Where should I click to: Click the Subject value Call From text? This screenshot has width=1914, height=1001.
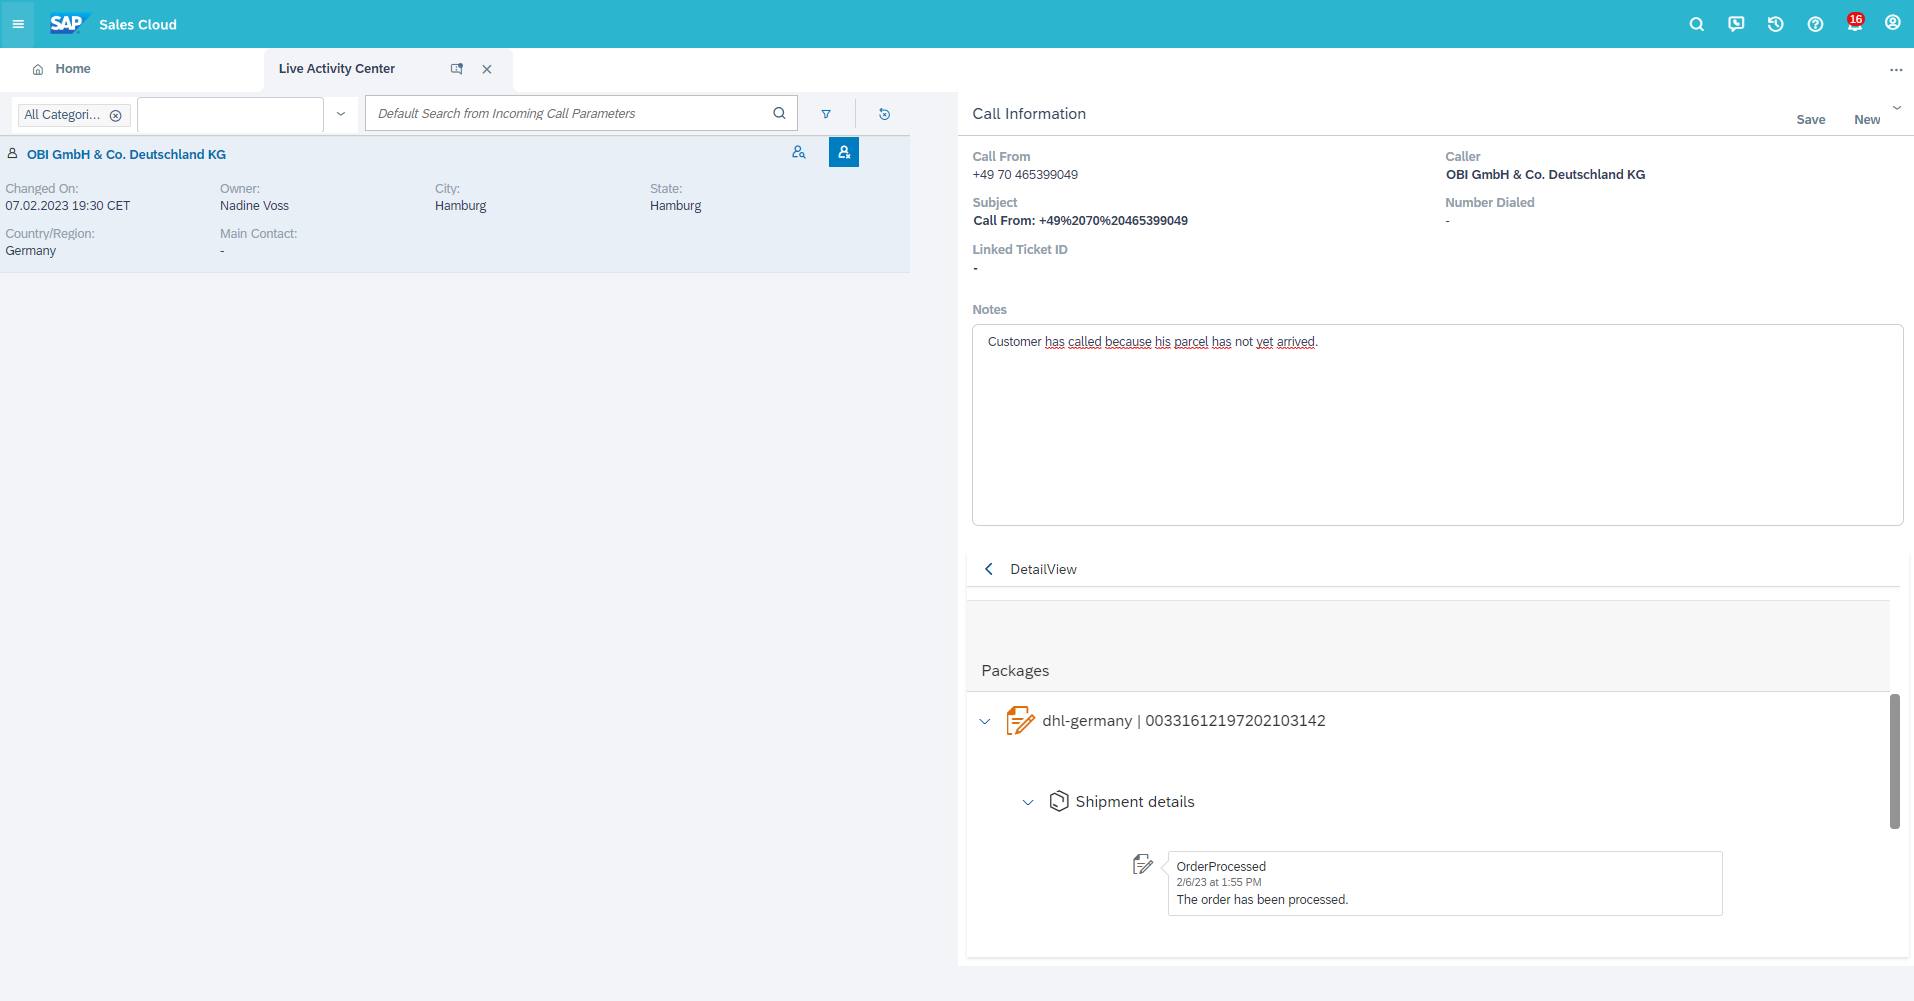pos(1080,221)
